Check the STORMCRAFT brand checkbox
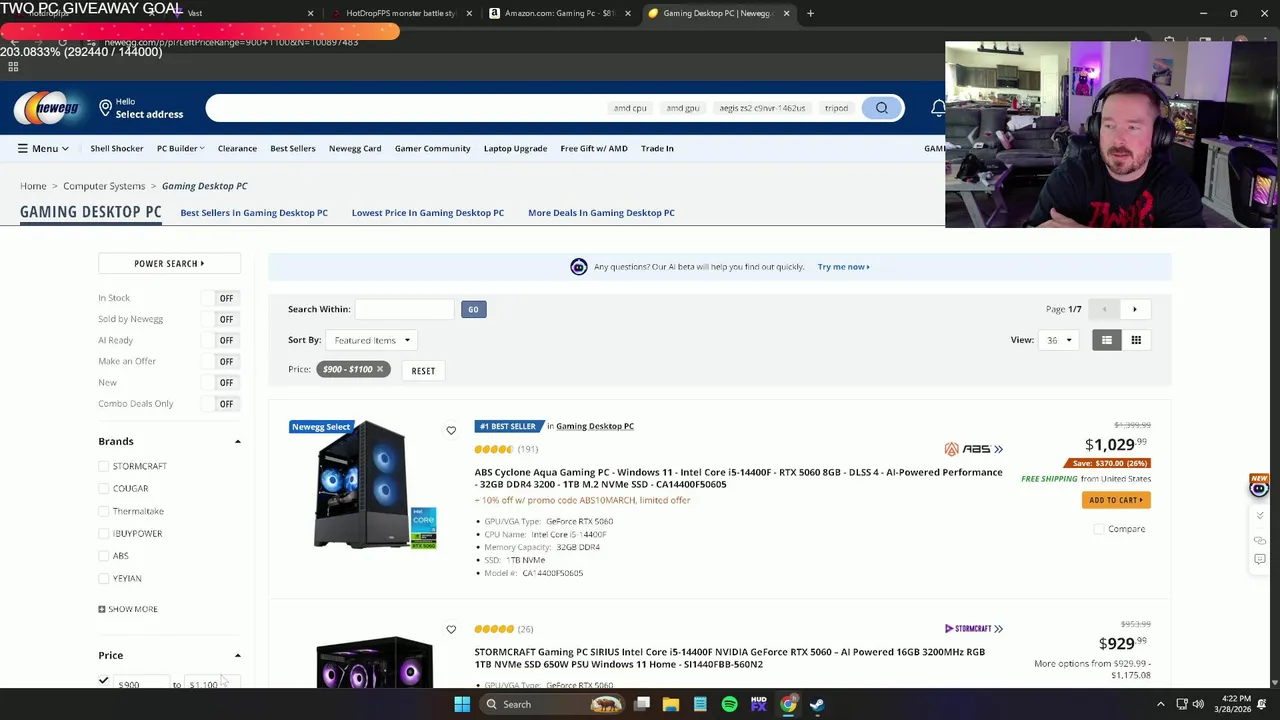 tap(103, 466)
